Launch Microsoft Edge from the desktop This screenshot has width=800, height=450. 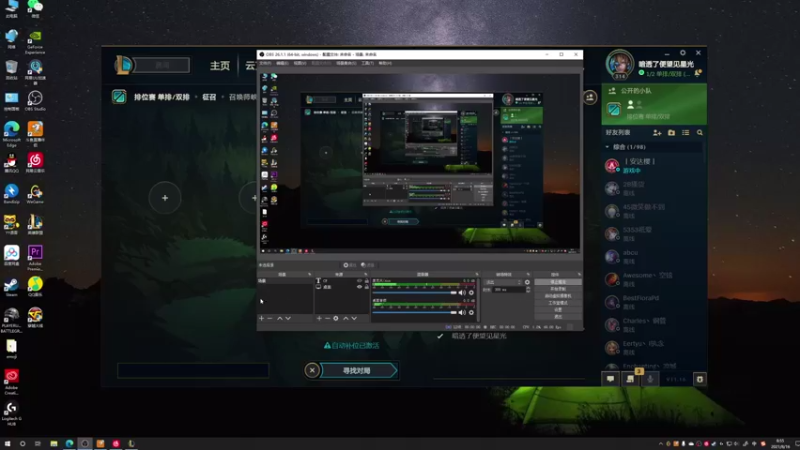click(11, 135)
